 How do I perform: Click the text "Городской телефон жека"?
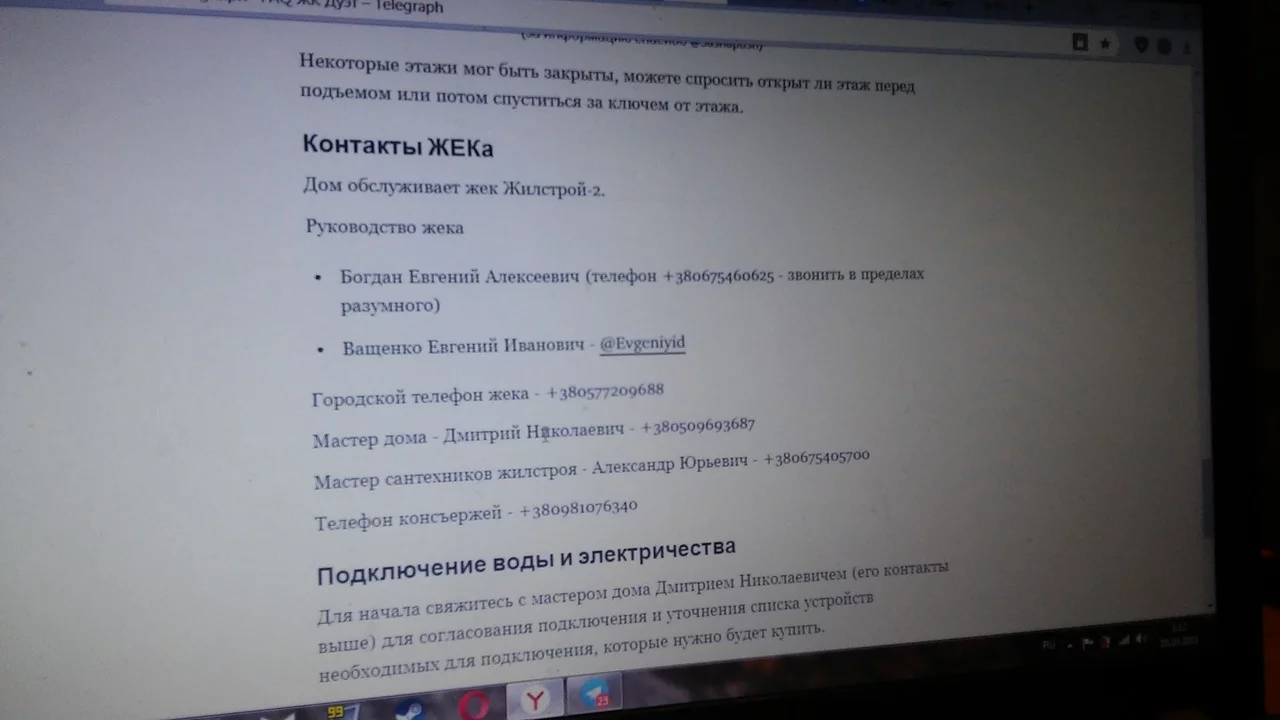pos(420,396)
